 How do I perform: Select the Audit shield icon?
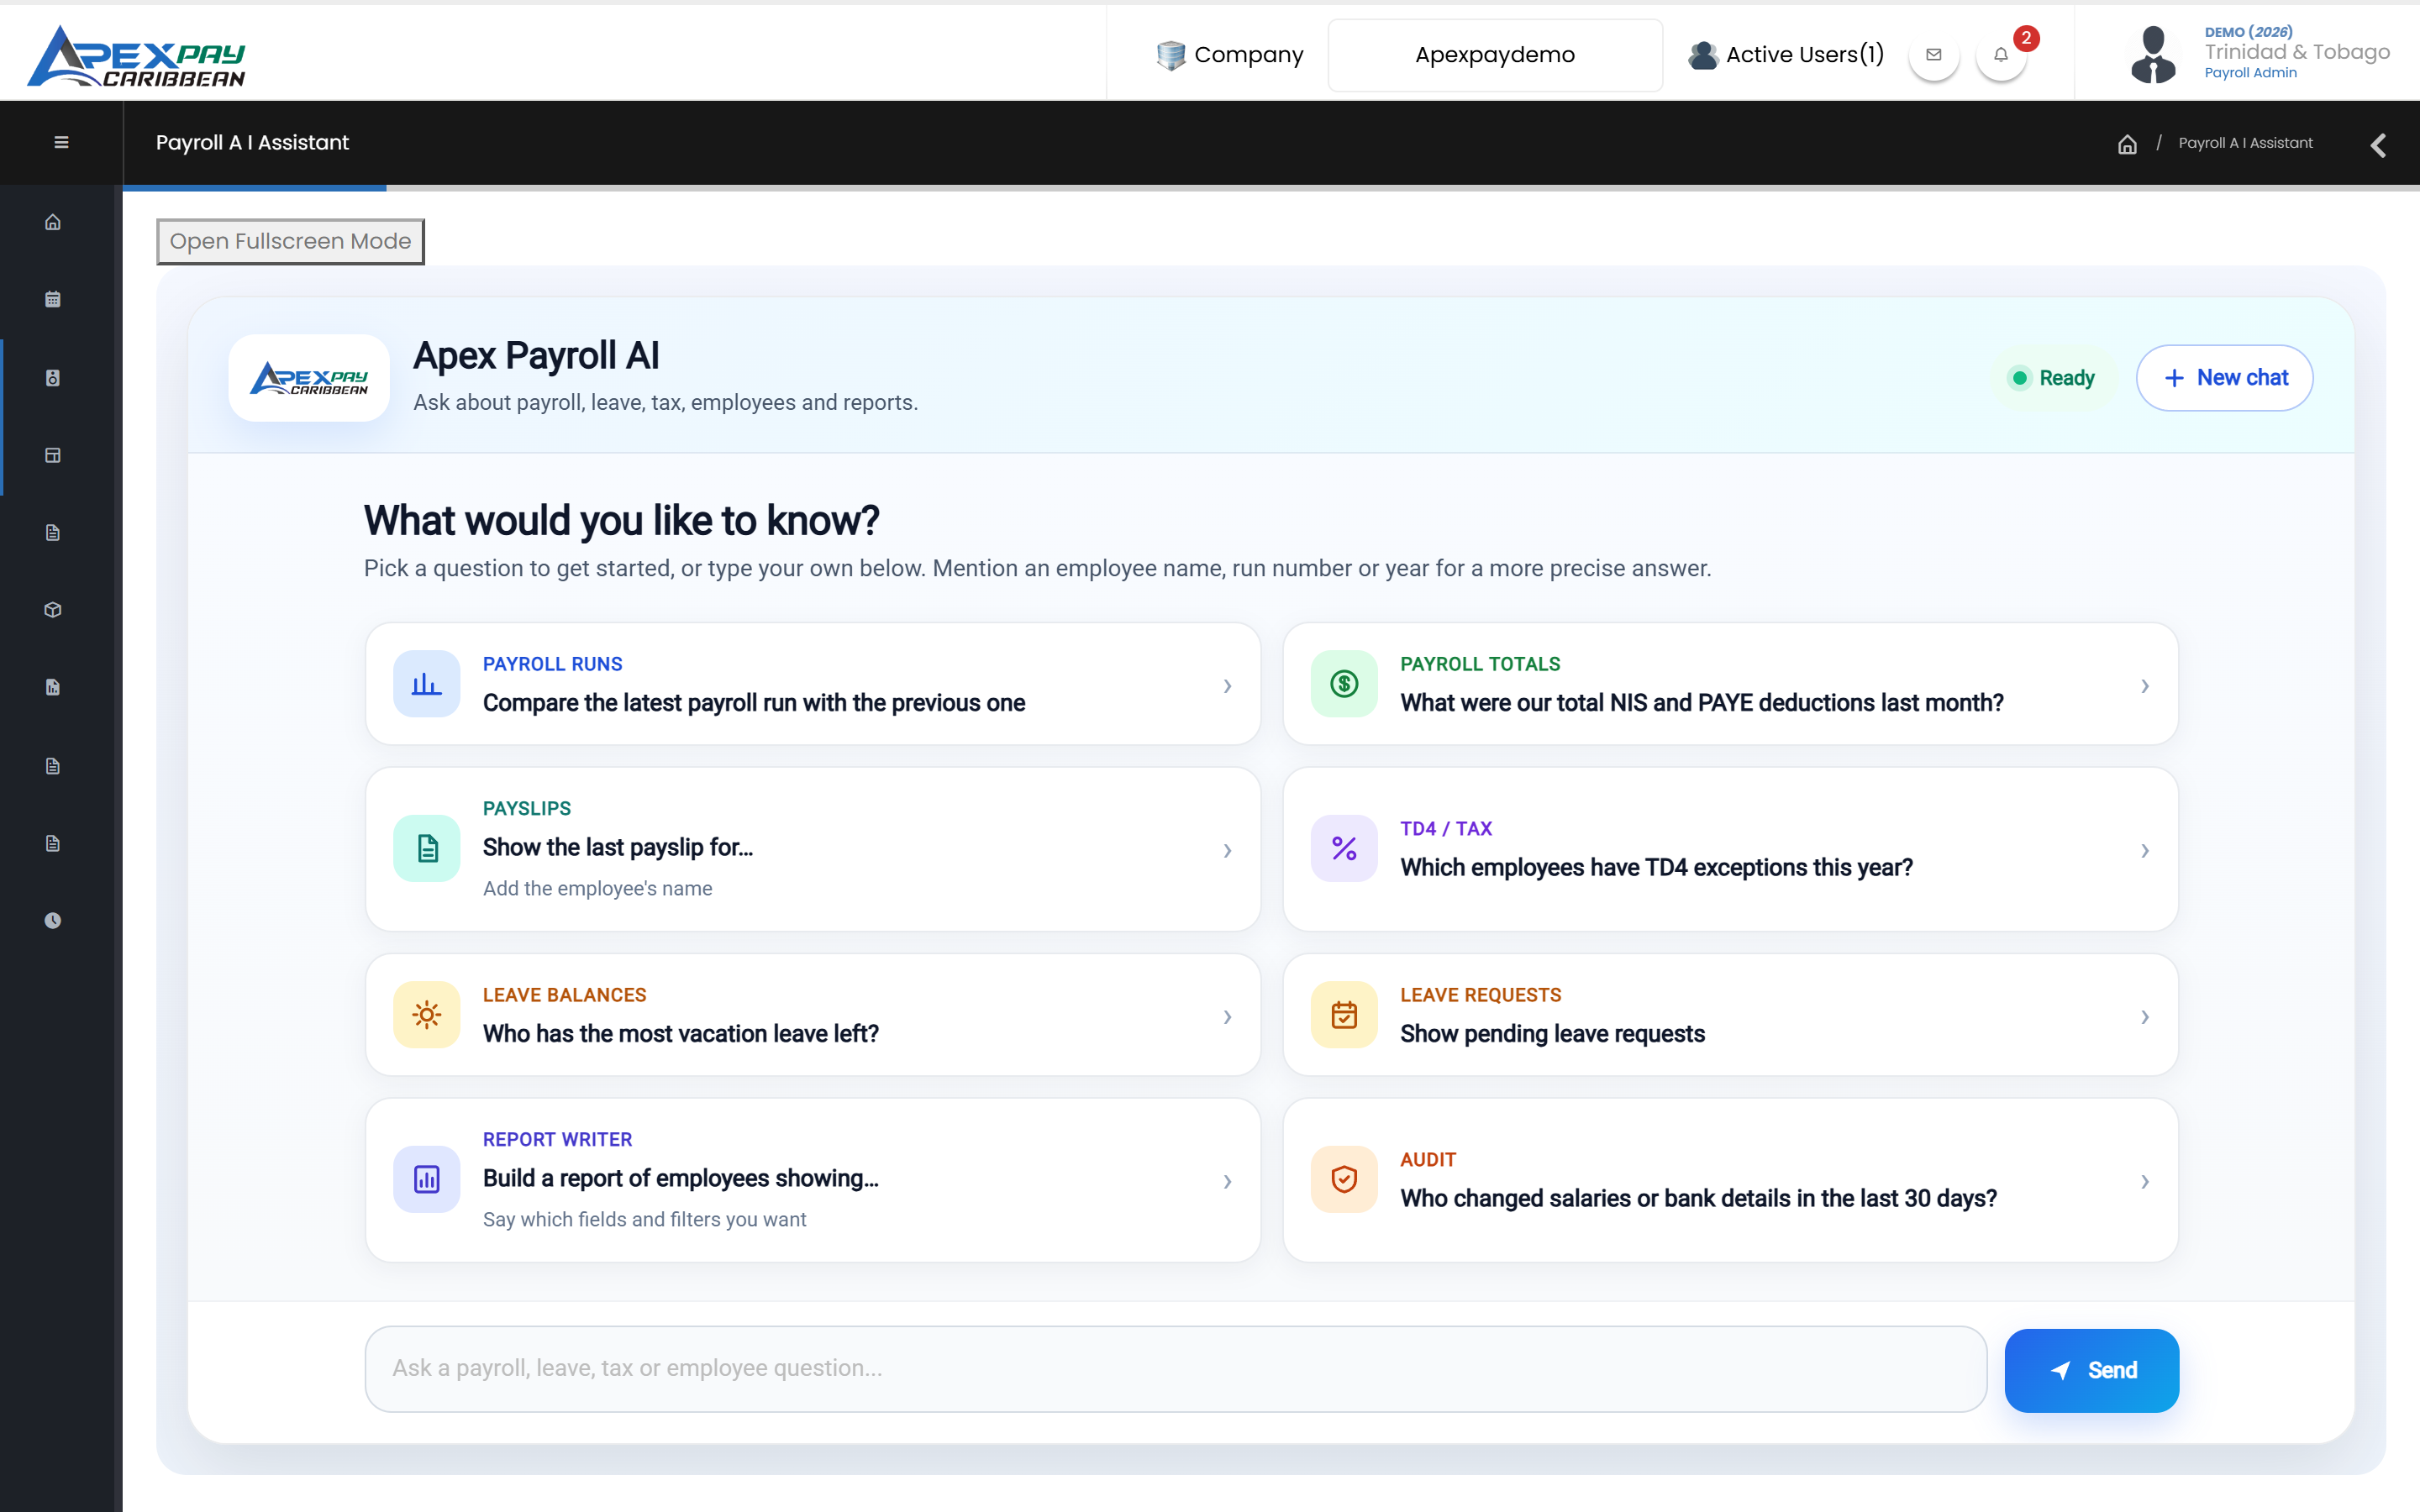coord(1344,1180)
